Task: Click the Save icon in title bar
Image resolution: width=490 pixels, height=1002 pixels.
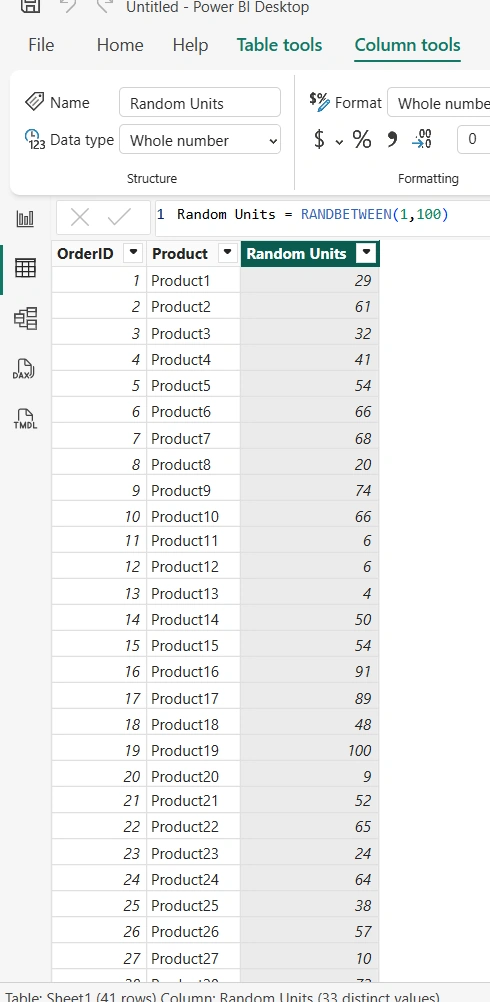Action: [x=31, y=7]
